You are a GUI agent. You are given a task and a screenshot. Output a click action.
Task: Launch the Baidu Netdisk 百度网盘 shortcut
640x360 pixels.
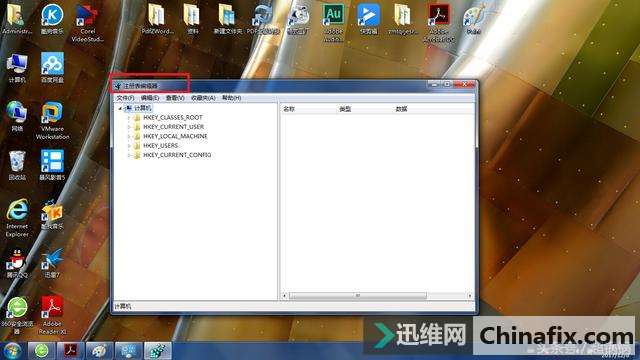[x=52, y=68]
